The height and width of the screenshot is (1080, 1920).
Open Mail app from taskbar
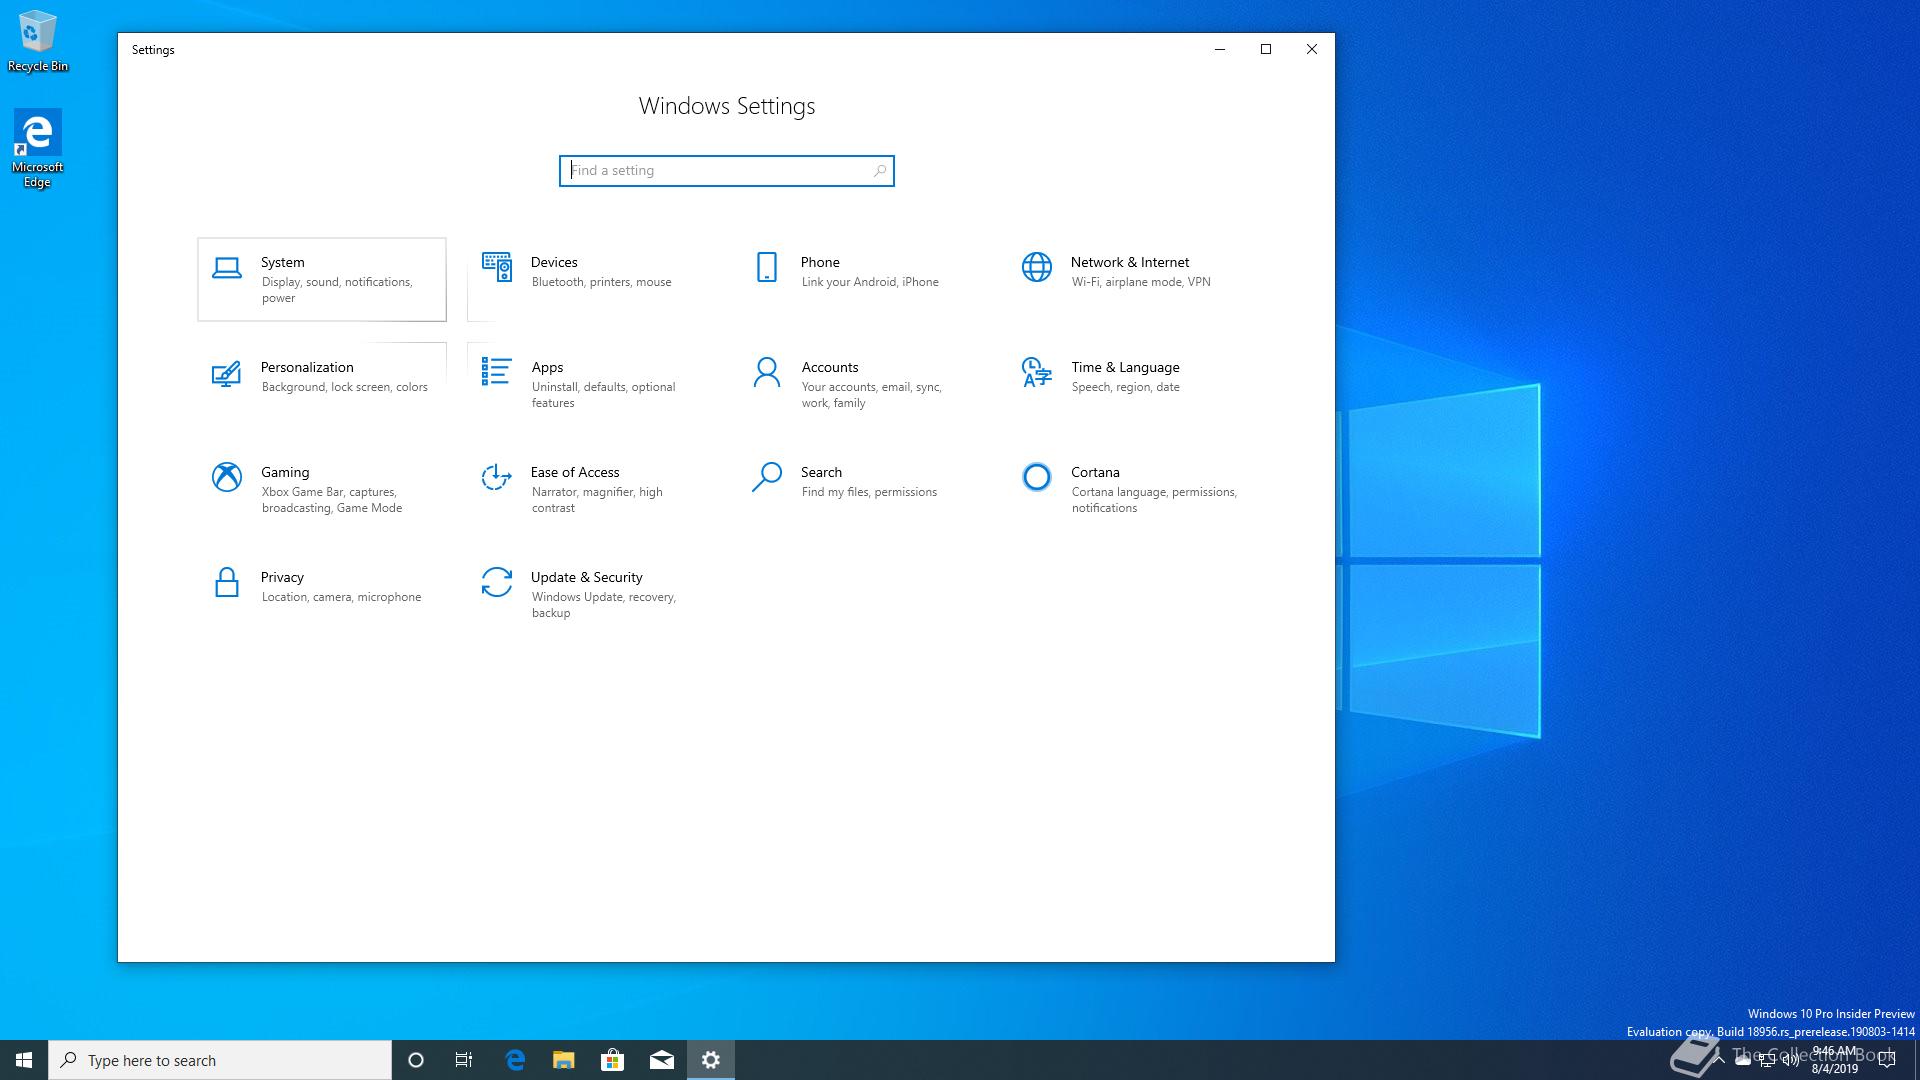(661, 1060)
